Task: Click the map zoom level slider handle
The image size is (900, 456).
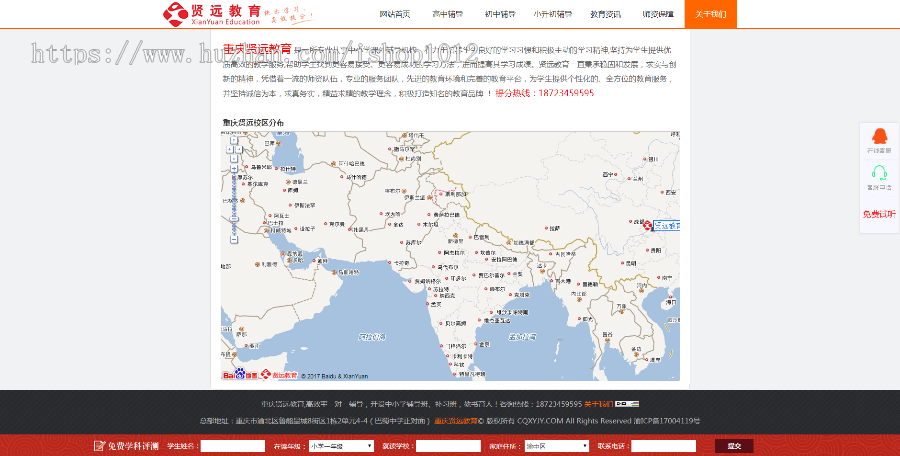Action: pos(234,219)
